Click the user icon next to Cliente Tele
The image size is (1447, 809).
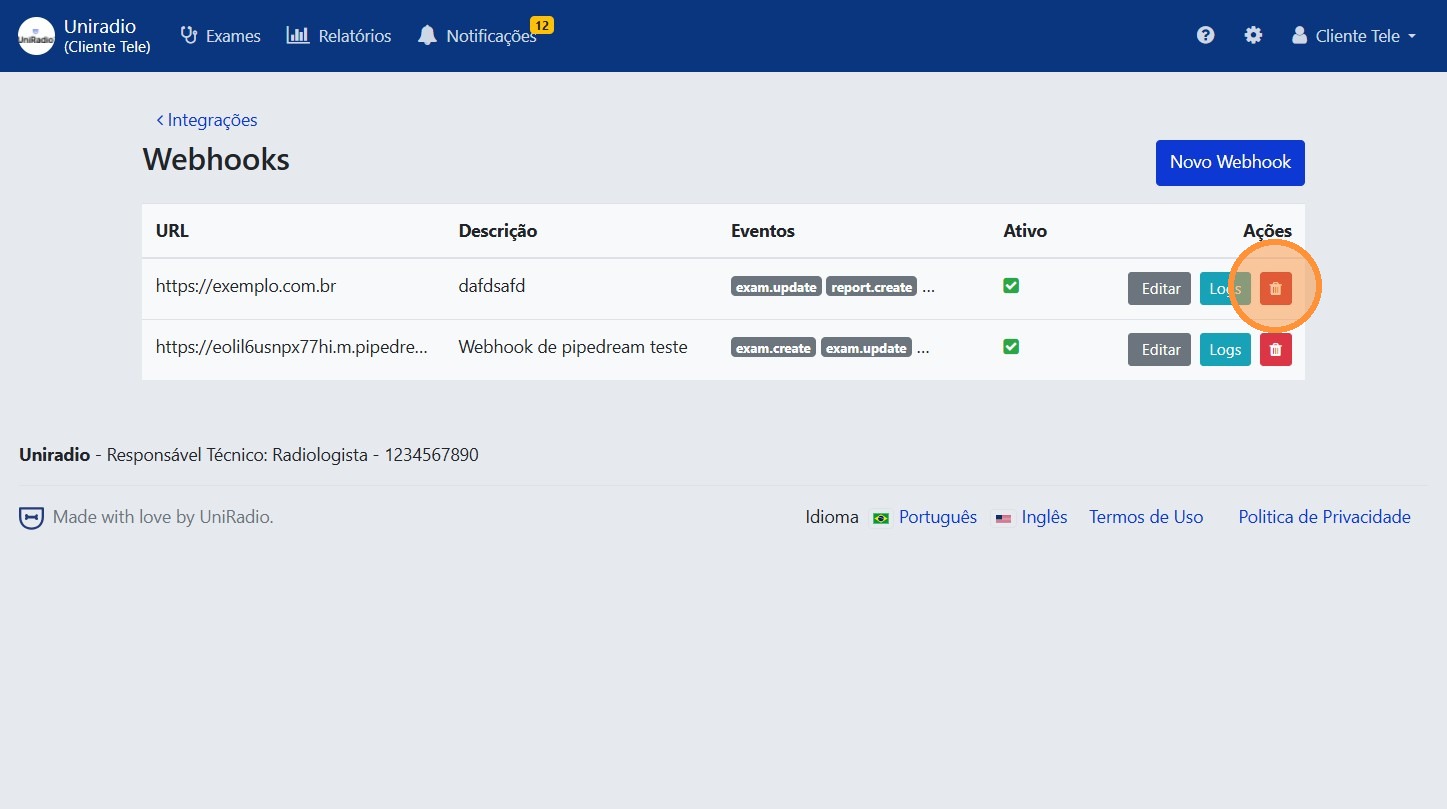[x=1298, y=35]
